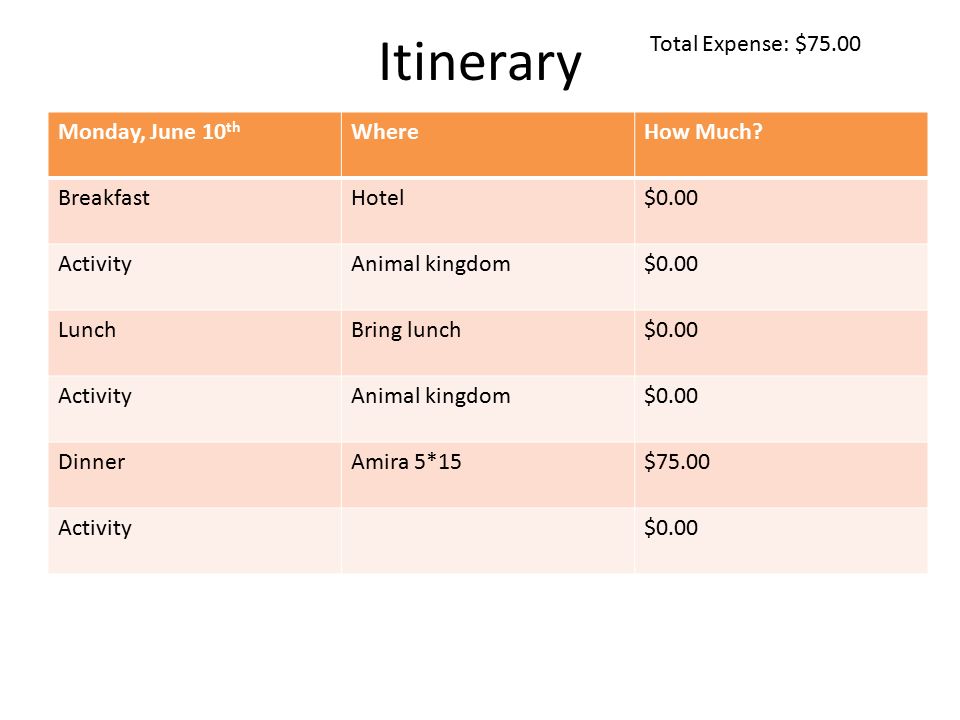Click the Itinerary title text
The image size is (960, 720).
(x=480, y=62)
